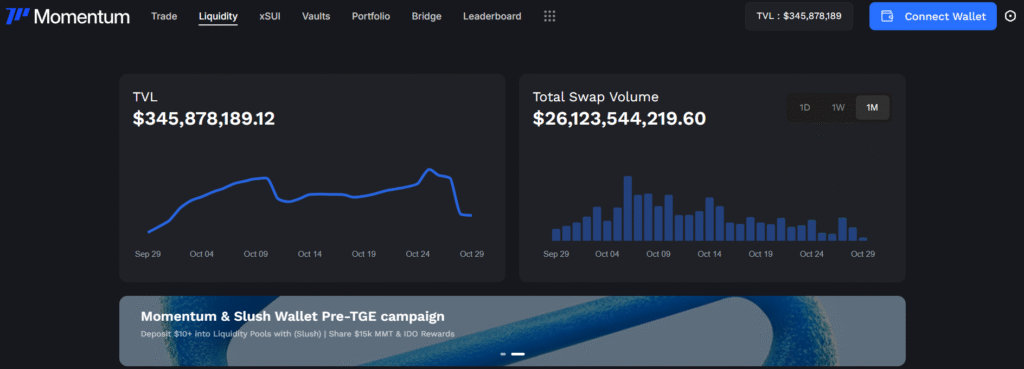The height and width of the screenshot is (369, 1024).
Task: Click the TVL line chart peak
Action: pyautogui.click(x=429, y=169)
